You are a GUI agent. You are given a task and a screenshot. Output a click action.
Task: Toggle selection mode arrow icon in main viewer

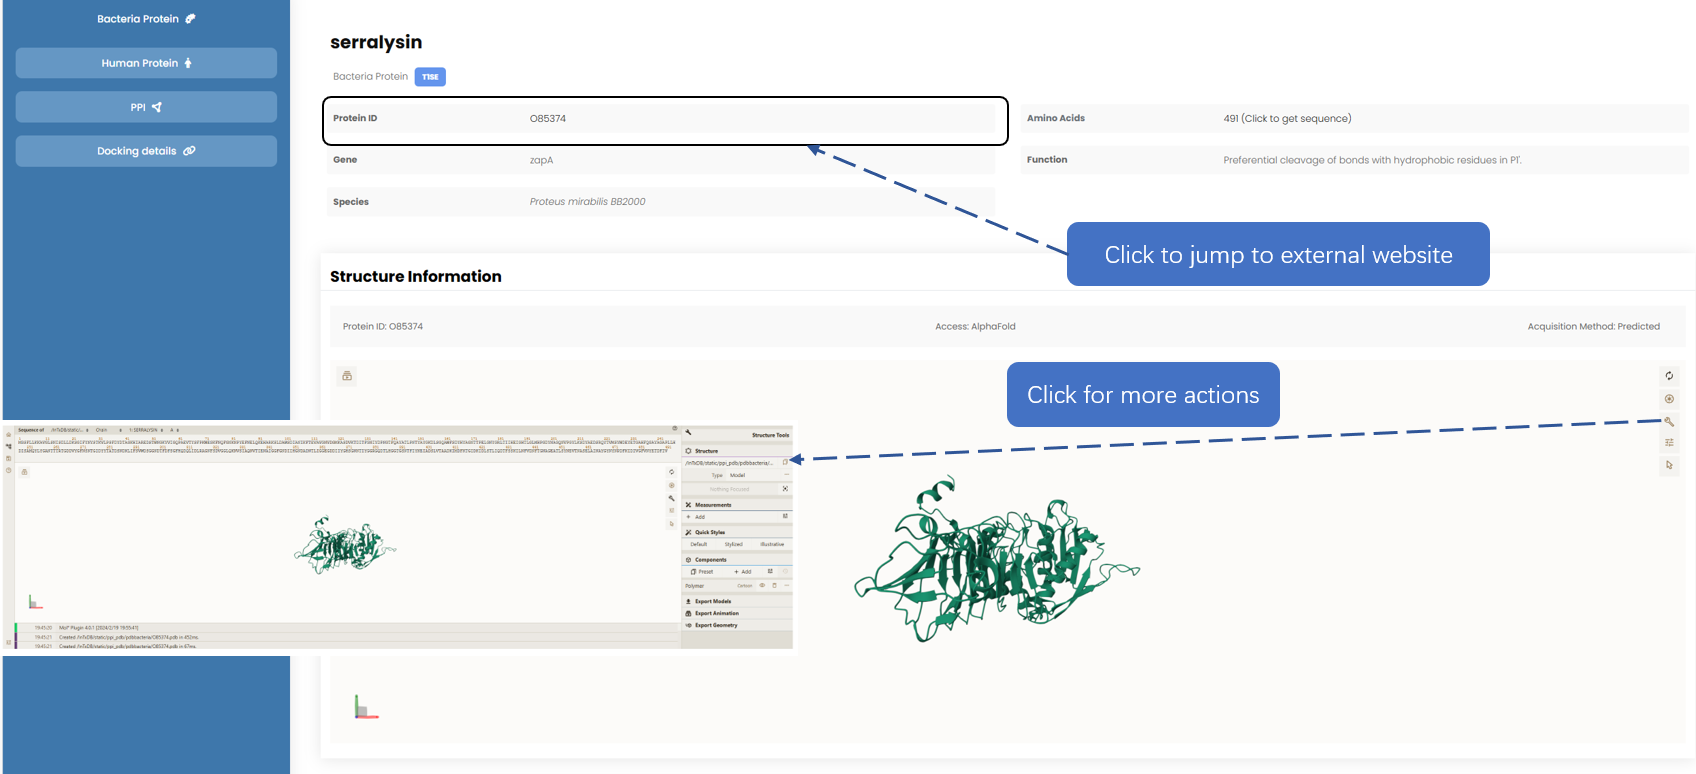point(1669,465)
